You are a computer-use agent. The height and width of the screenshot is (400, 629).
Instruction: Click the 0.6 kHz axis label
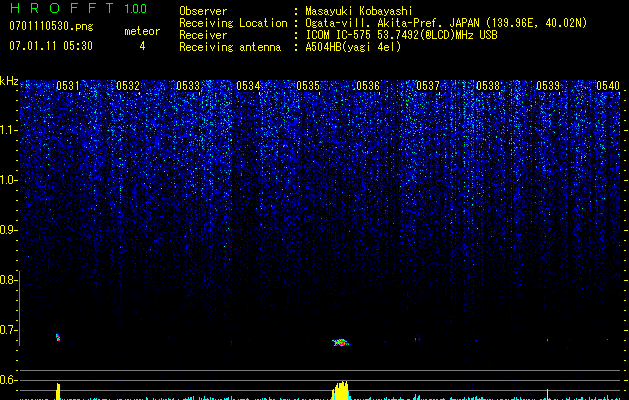pyautogui.click(x=8, y=380)
